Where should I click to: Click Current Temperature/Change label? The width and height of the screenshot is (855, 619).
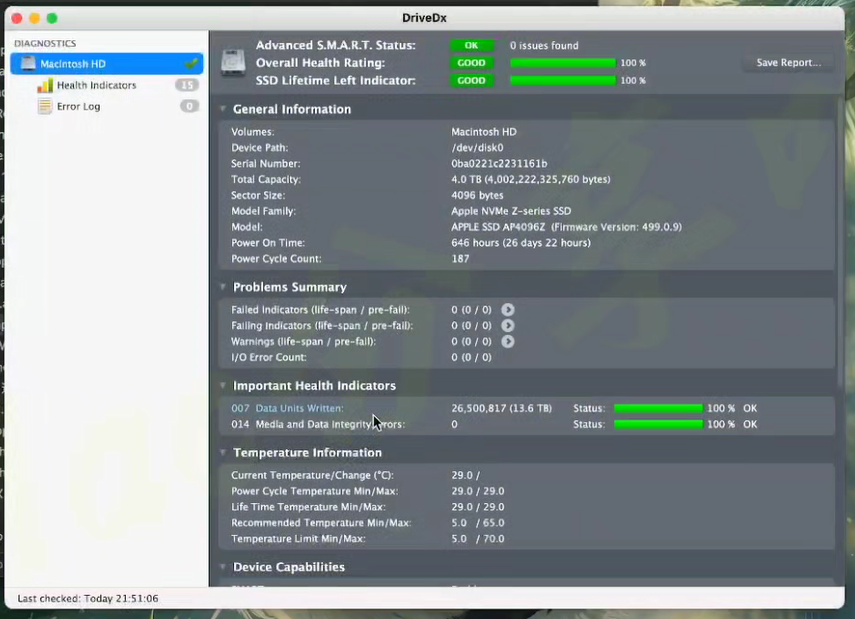point(312,475)
